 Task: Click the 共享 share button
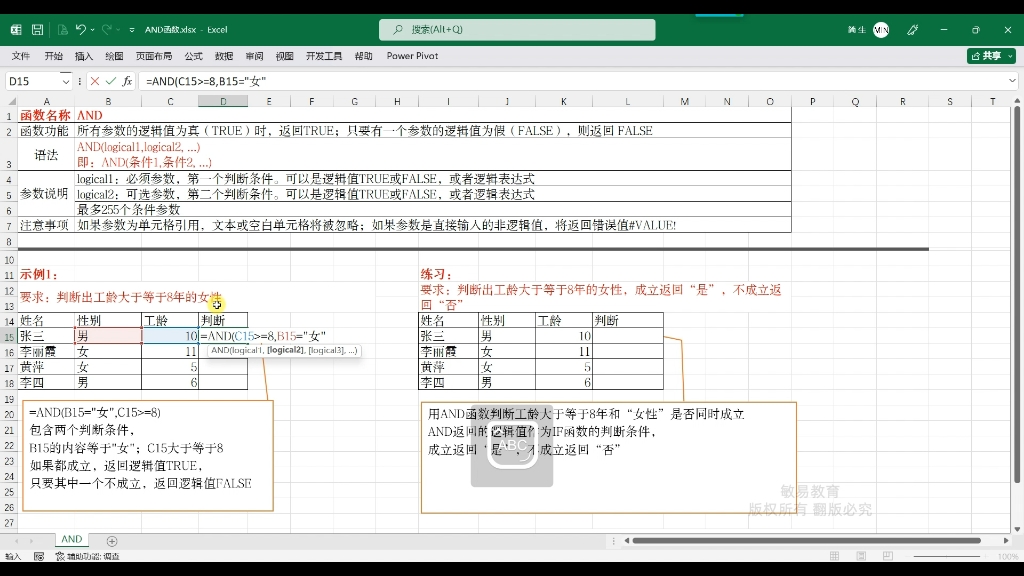click(989, 56)
